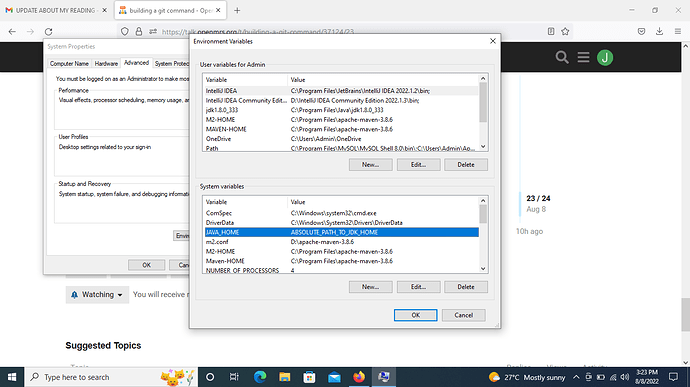Click the forum search magnifier icon
Viewport: 690px width, 387px height.
click(x=562, y=57)
